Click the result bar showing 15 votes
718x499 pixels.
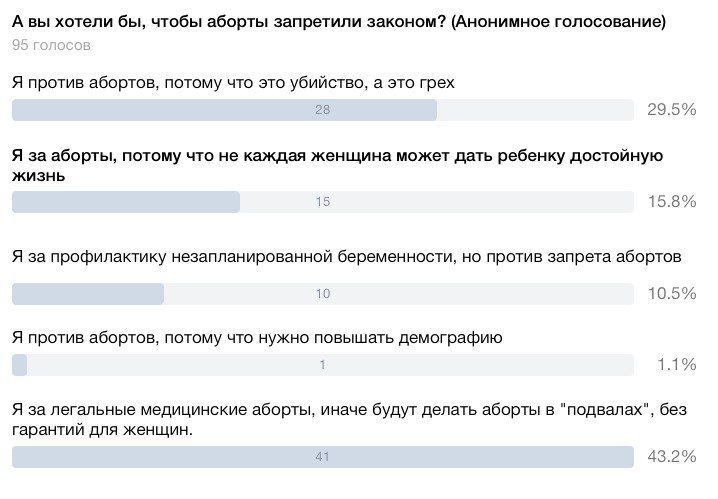pos(323,202)
